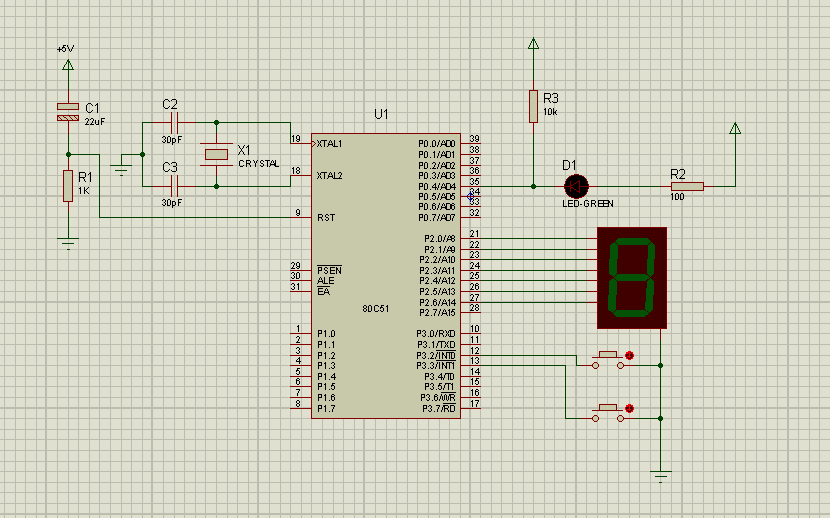The width and height of the screenshot is (830, 518).
Task: Select capacitor C2 symbol
Action: [174, 123]
